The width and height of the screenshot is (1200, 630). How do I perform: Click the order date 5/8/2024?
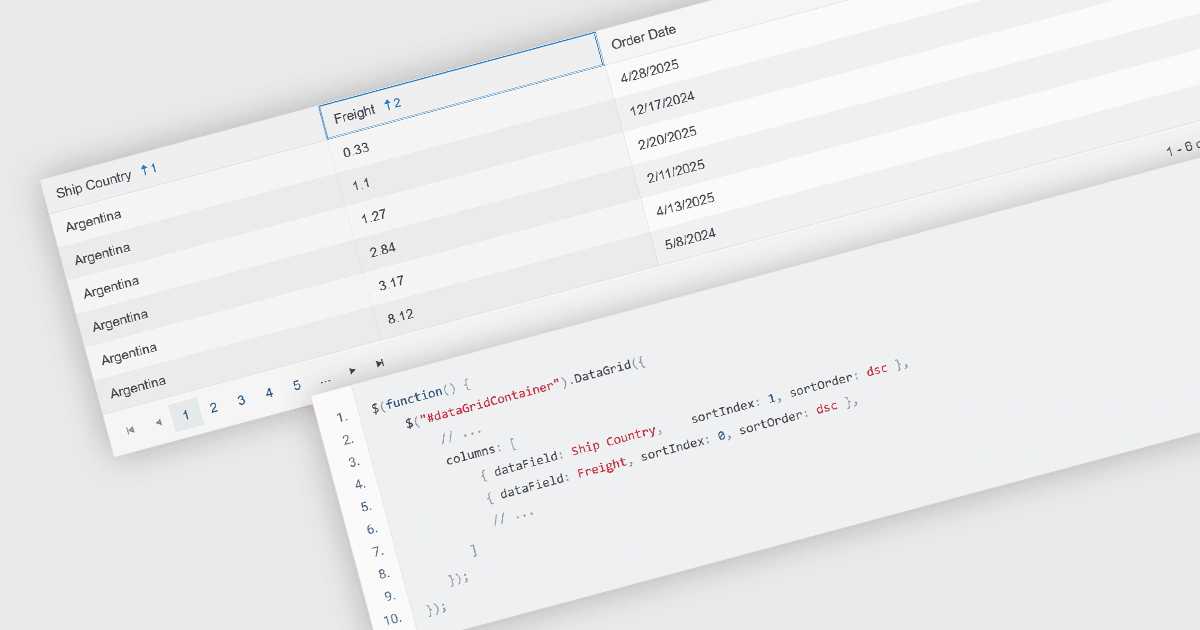[x=690, y=238]
